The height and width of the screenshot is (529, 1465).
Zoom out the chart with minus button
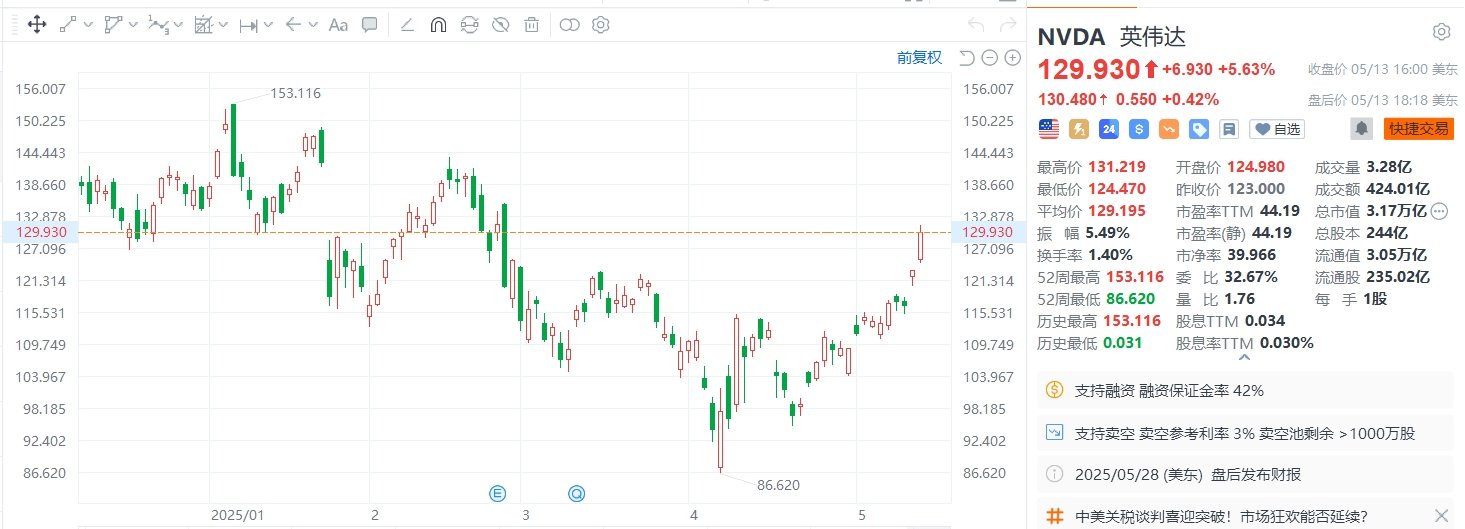click(x=988, y=58)
